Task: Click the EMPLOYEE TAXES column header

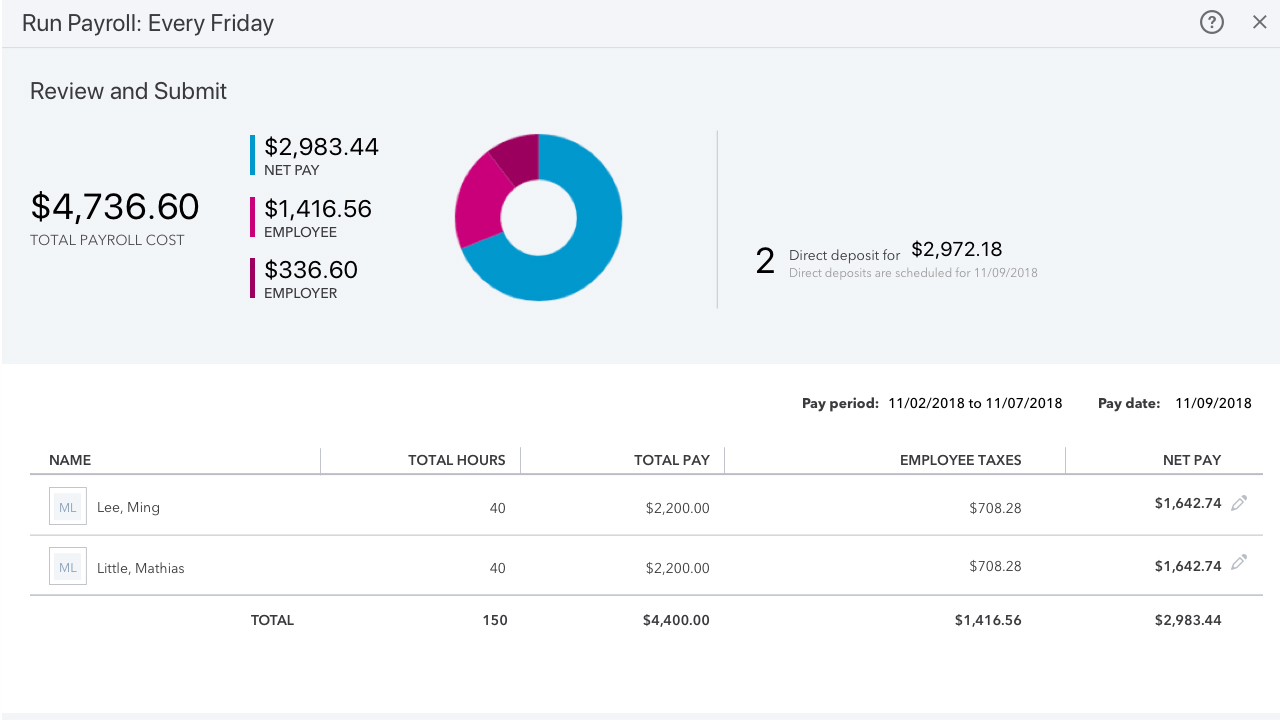Action: tap(960, 460)
